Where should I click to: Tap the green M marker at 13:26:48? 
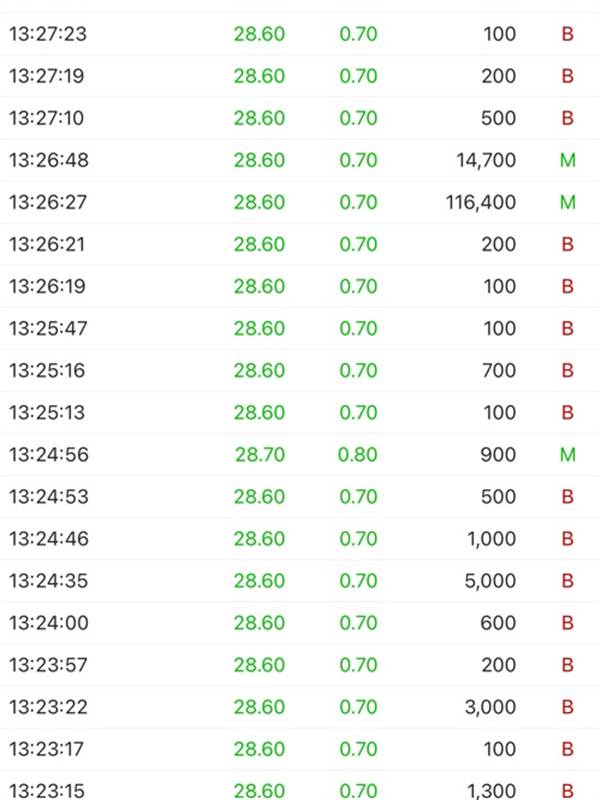(x=567, y=160)
